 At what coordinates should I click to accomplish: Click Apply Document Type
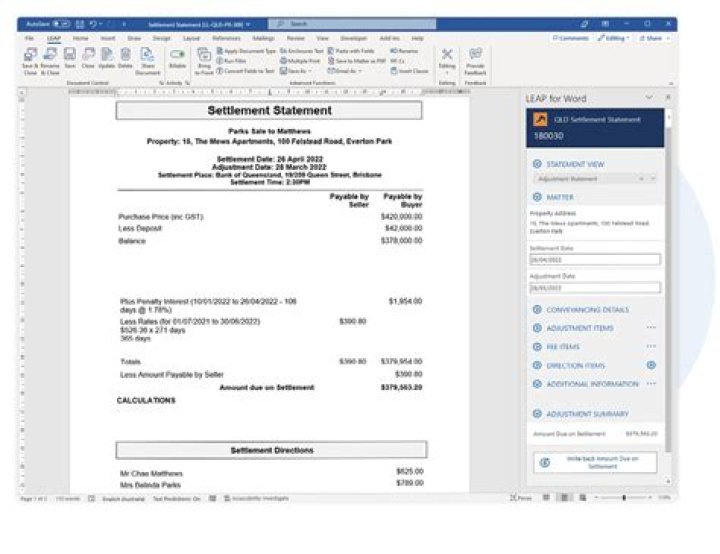click(x=246, y=51)
